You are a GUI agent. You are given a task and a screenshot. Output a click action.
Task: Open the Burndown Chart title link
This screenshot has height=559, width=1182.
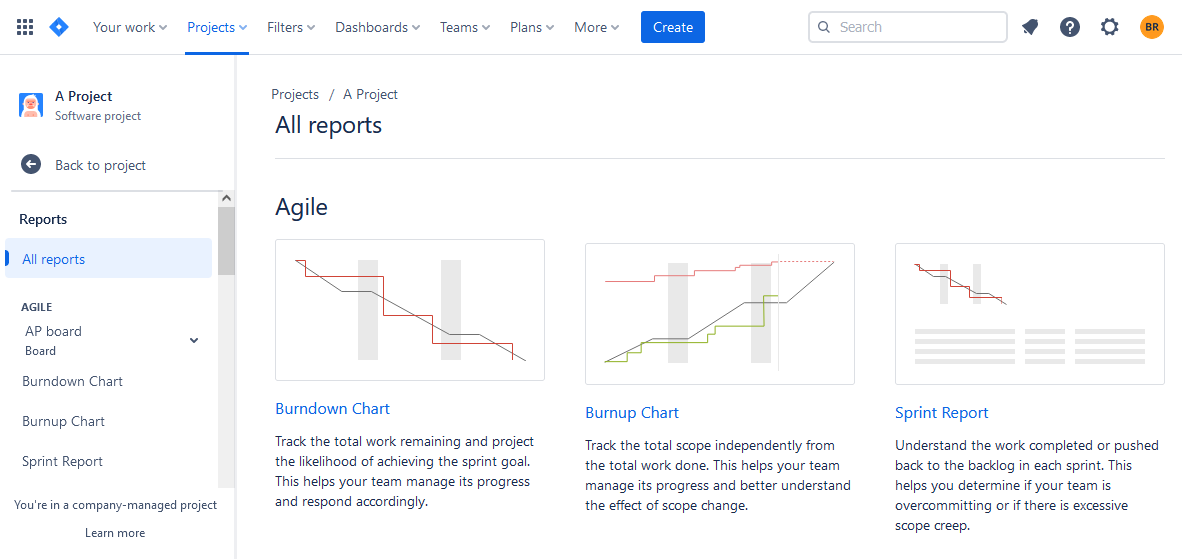(x=332, y=409)
